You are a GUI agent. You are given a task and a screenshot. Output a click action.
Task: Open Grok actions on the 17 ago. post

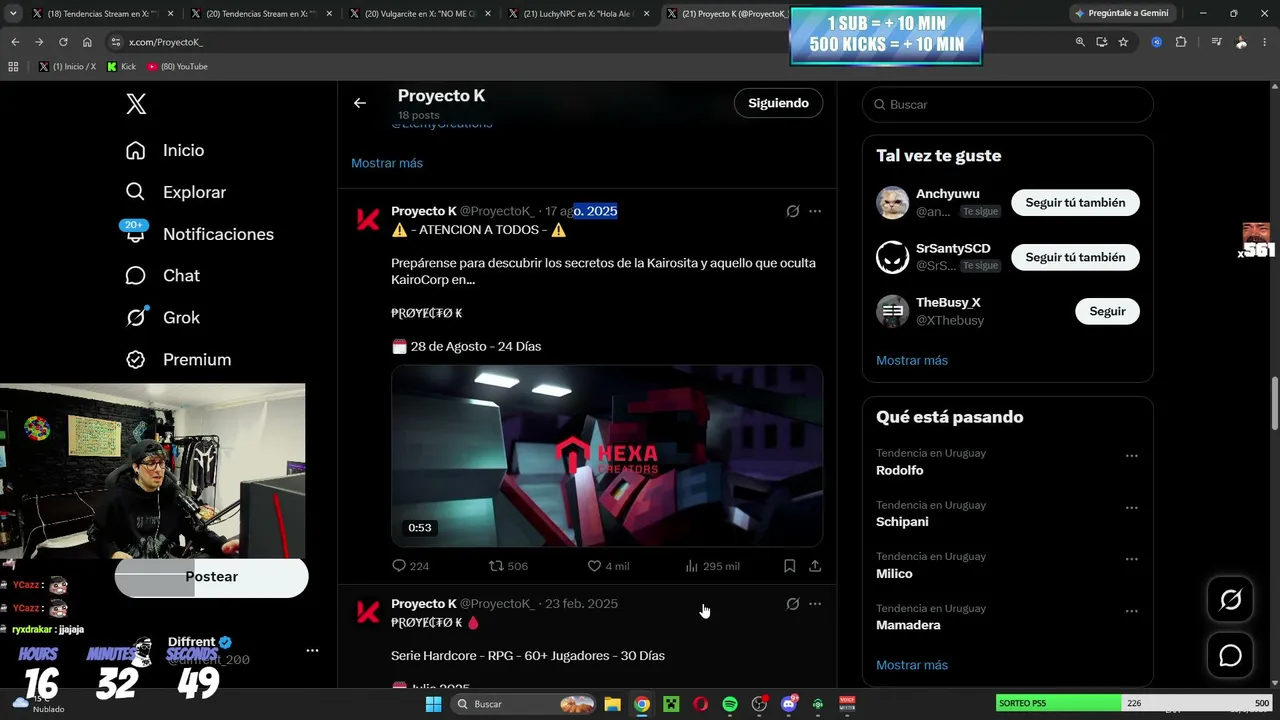pos(793,211)
